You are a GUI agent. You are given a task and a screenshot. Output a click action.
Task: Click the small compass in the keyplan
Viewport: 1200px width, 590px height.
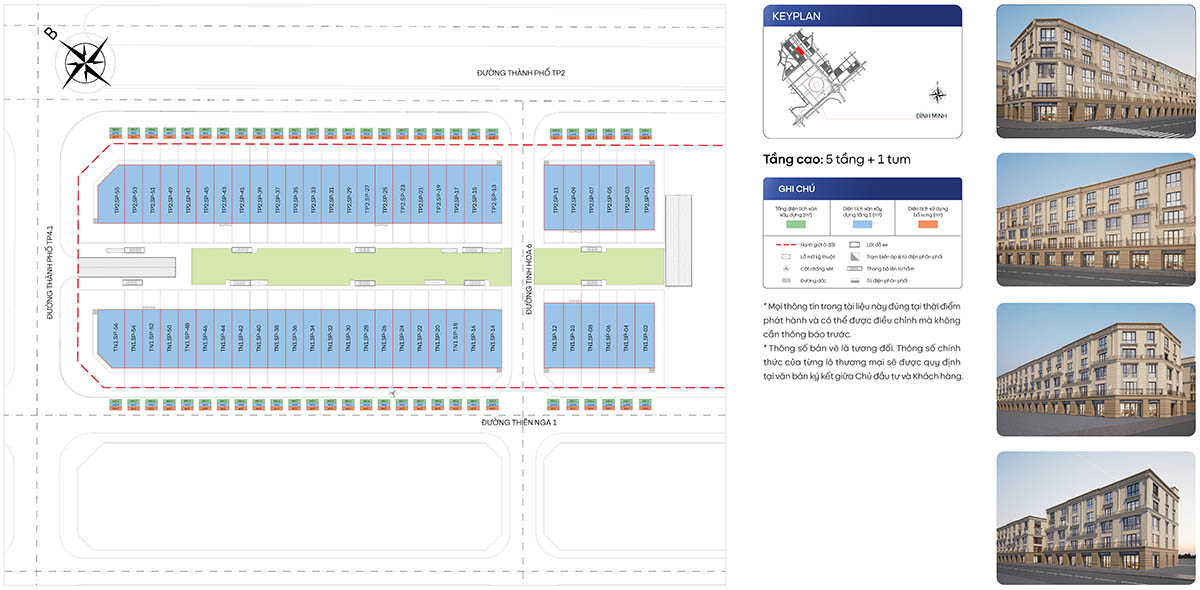pos(938,96)
